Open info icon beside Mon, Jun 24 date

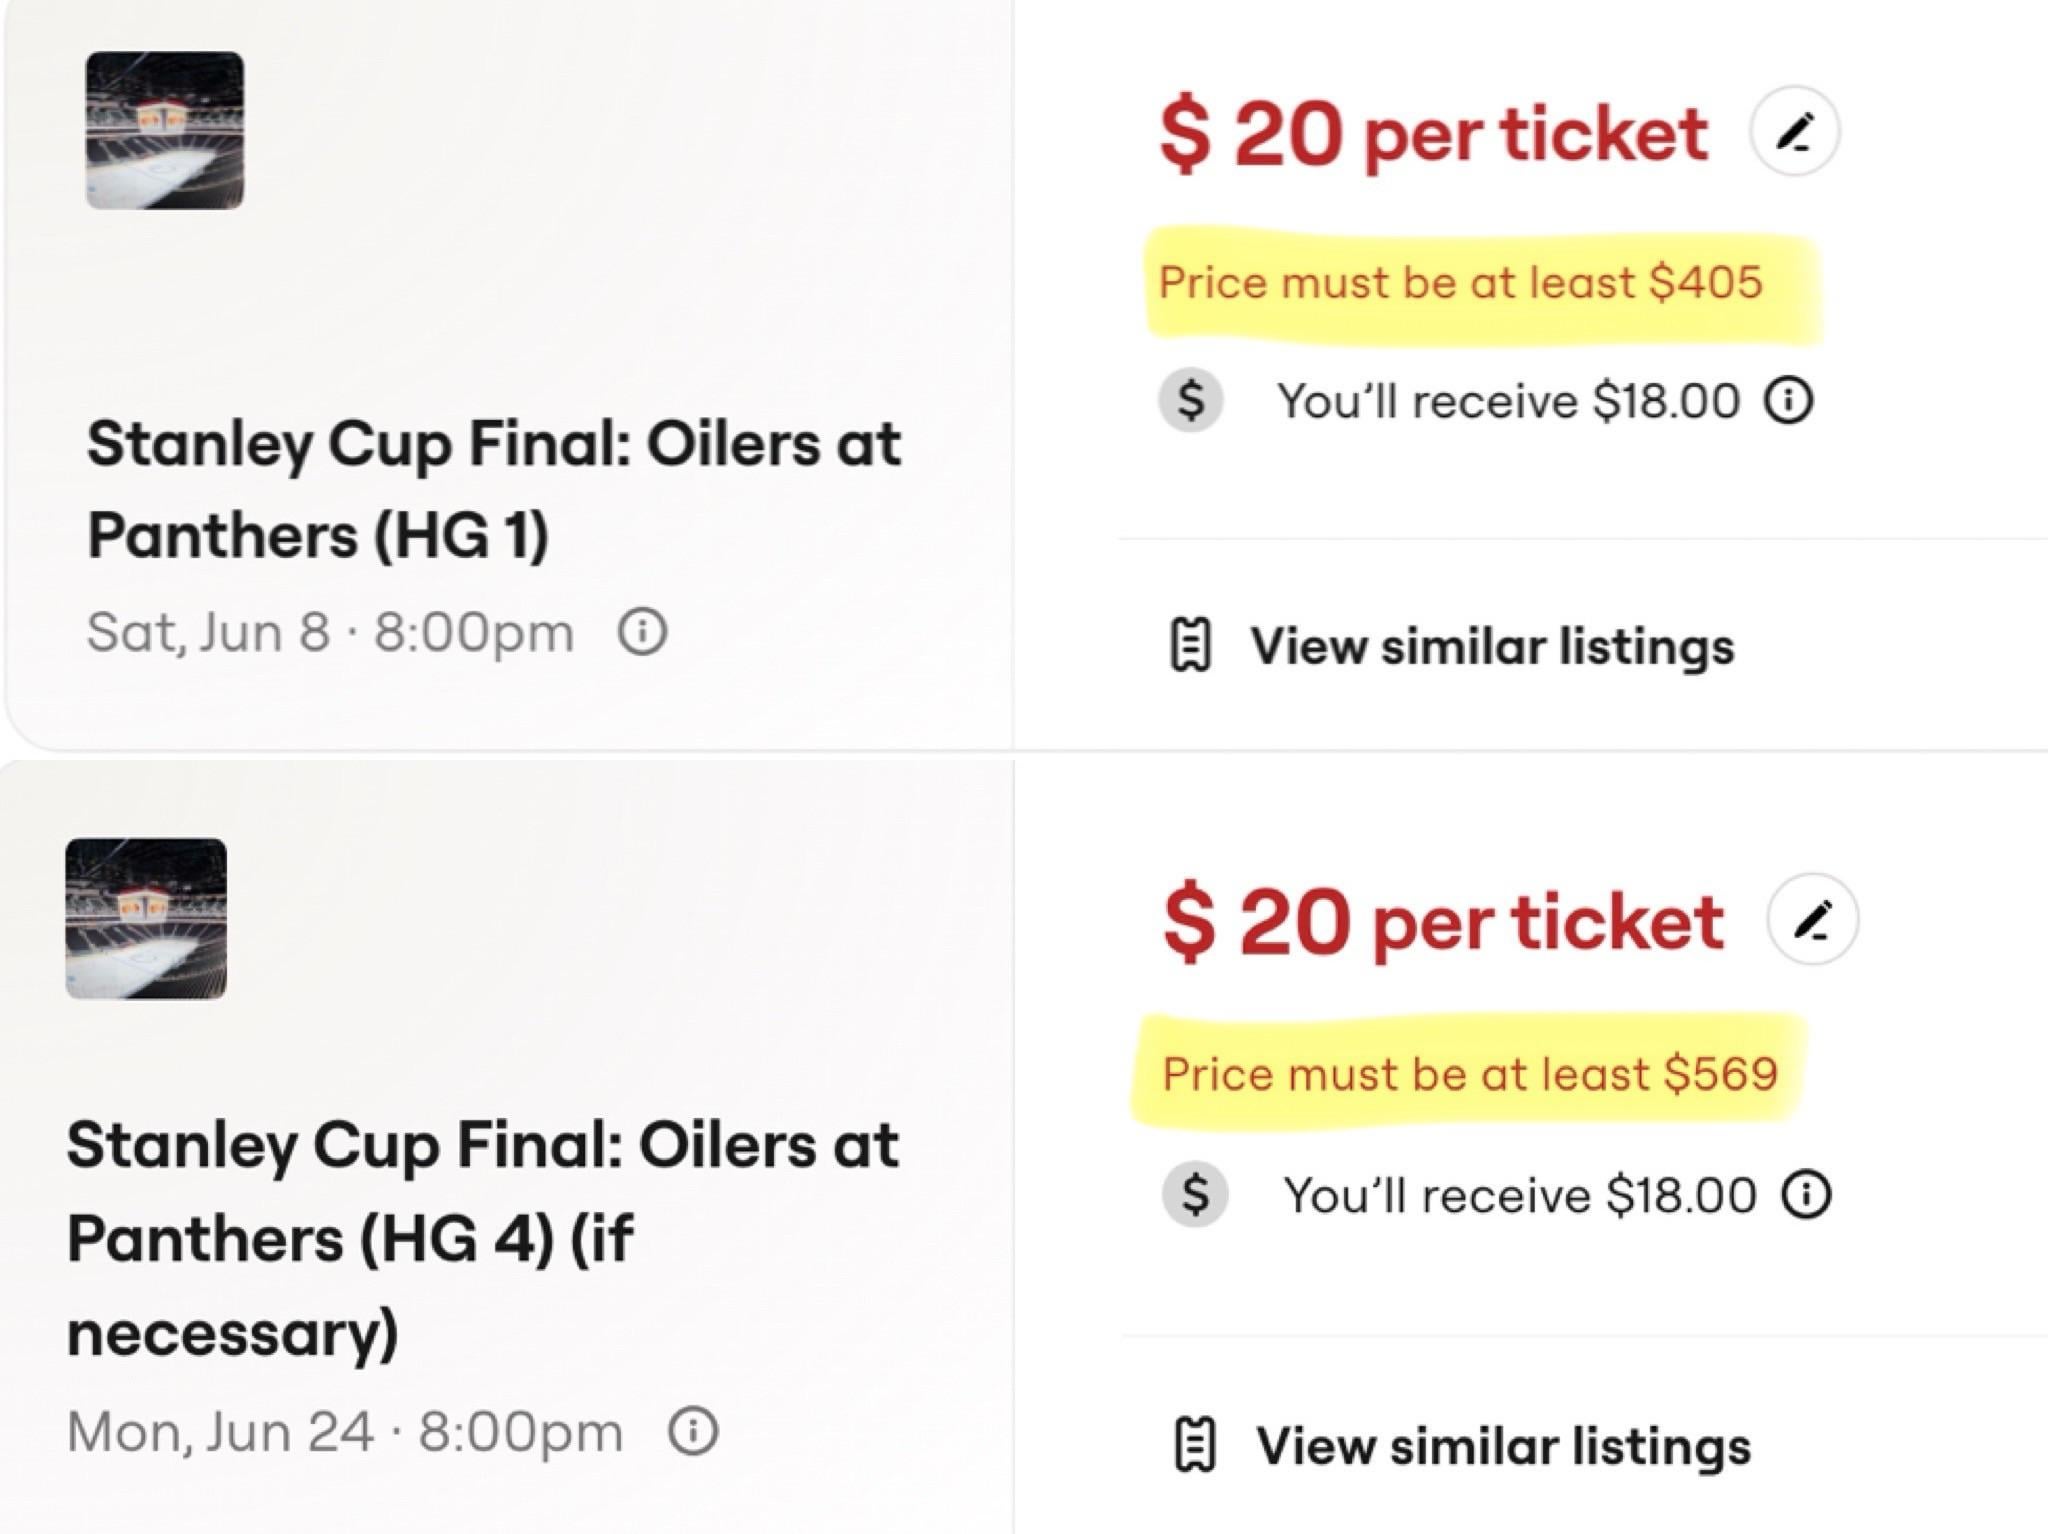693,1431
